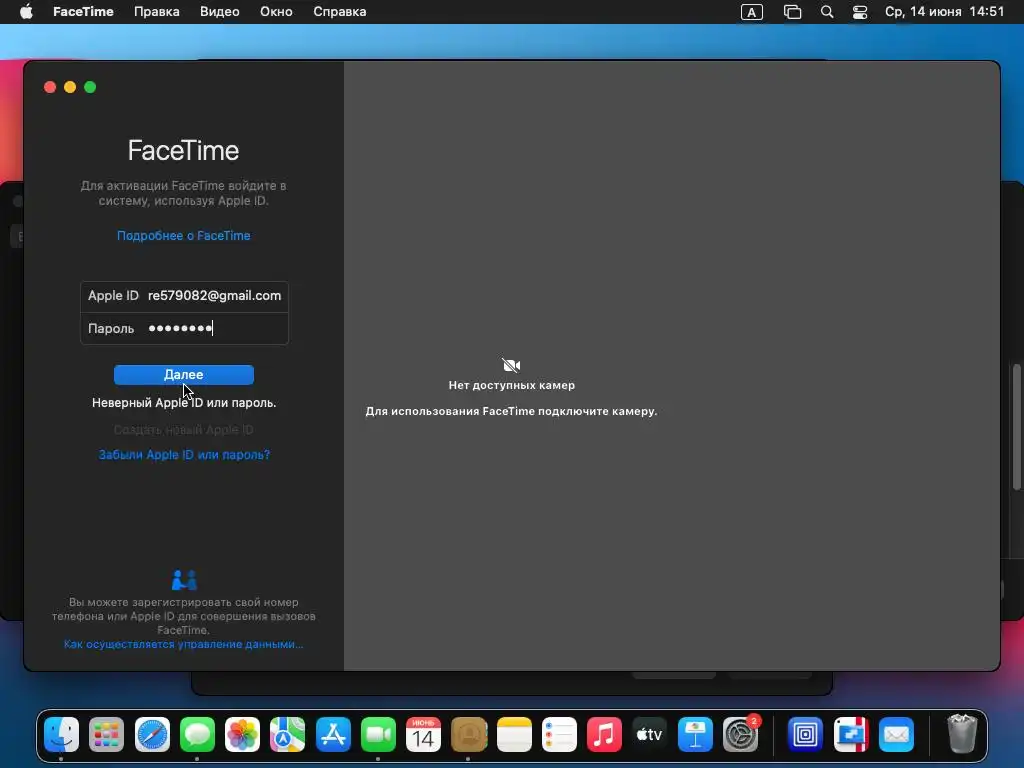1024x768 pixels.
Task: Click 'Забыли Apple ID или пароль?' link
Action: [x=184, y=455]
